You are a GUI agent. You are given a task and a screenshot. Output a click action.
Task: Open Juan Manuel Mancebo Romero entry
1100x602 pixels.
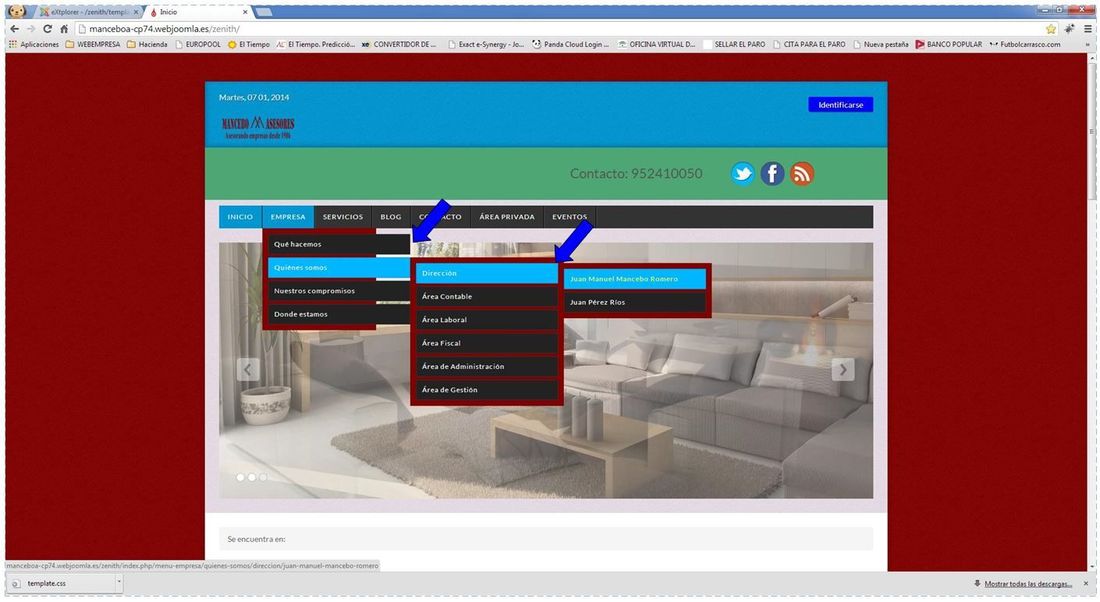coord(635,279)
